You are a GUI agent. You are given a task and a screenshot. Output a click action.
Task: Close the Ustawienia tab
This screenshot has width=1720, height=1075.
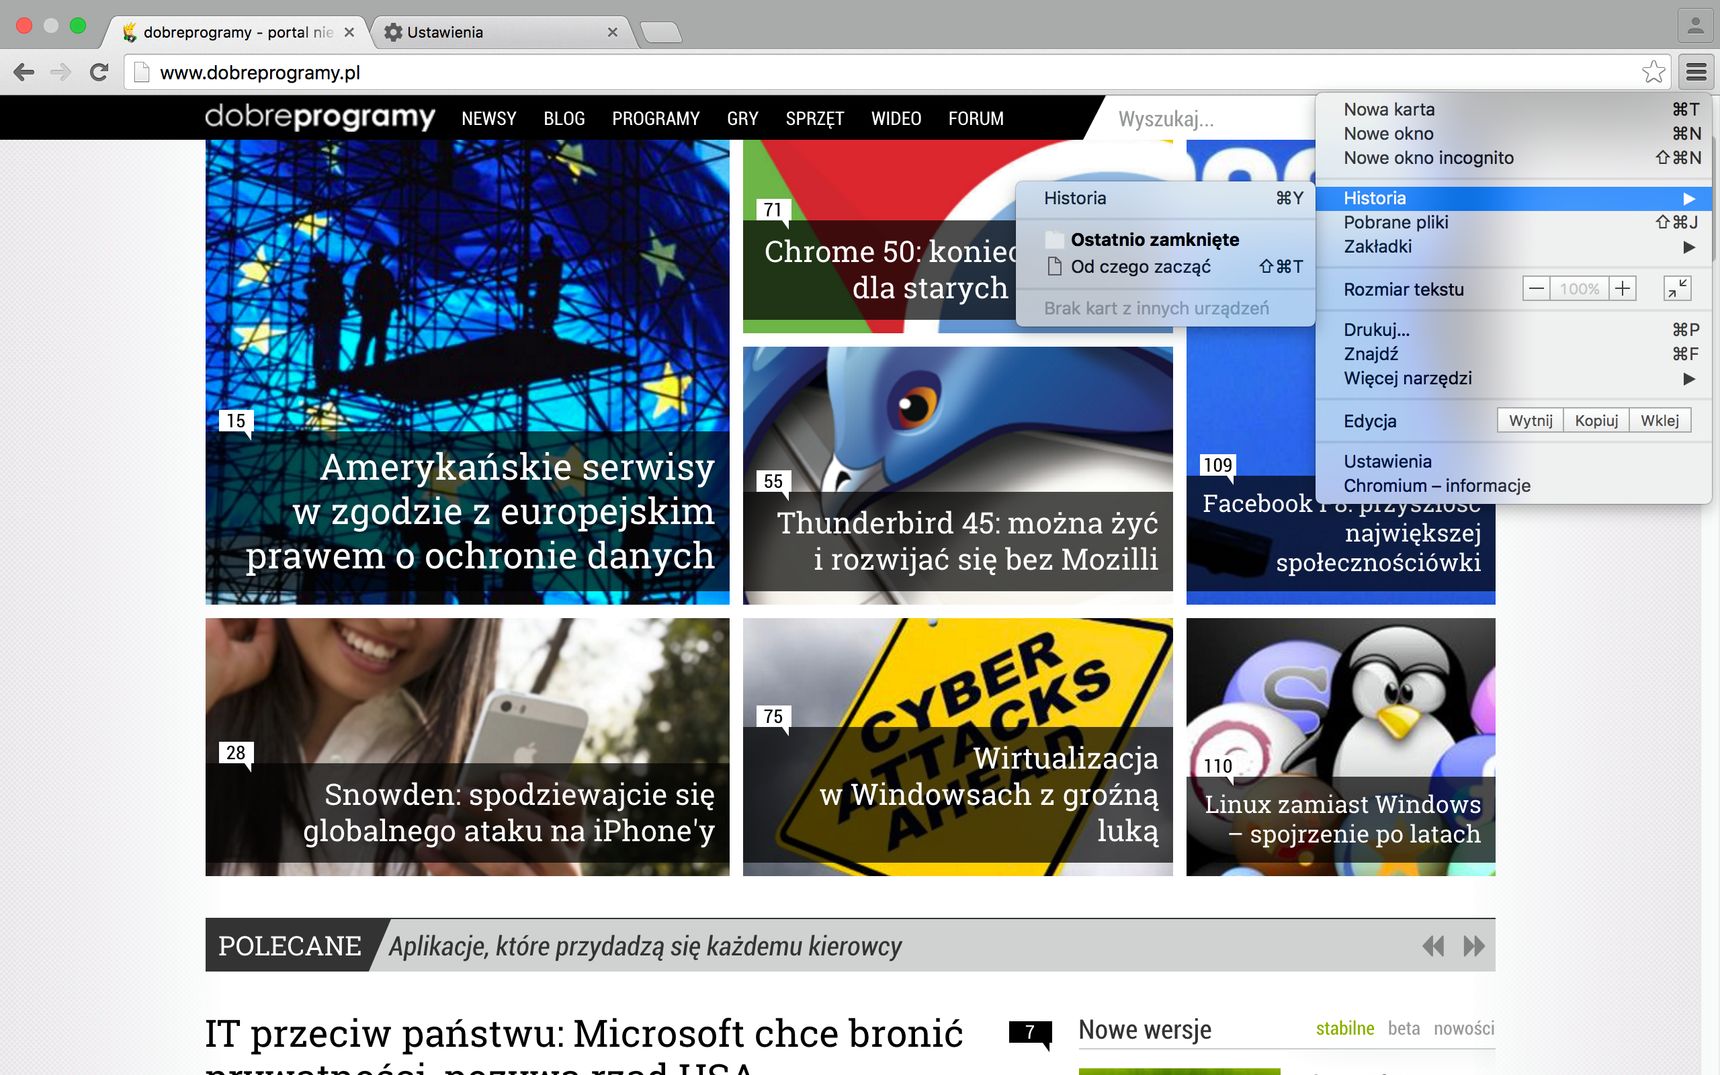tap(613, 32)
